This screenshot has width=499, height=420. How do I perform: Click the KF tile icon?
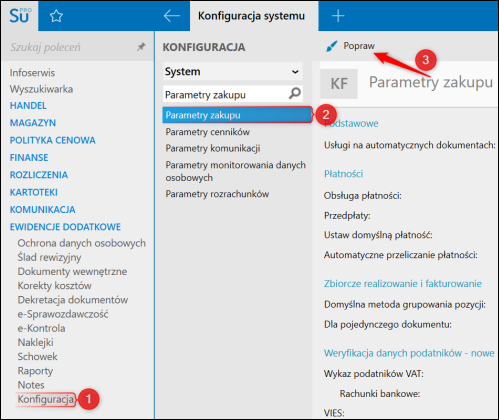339,84
